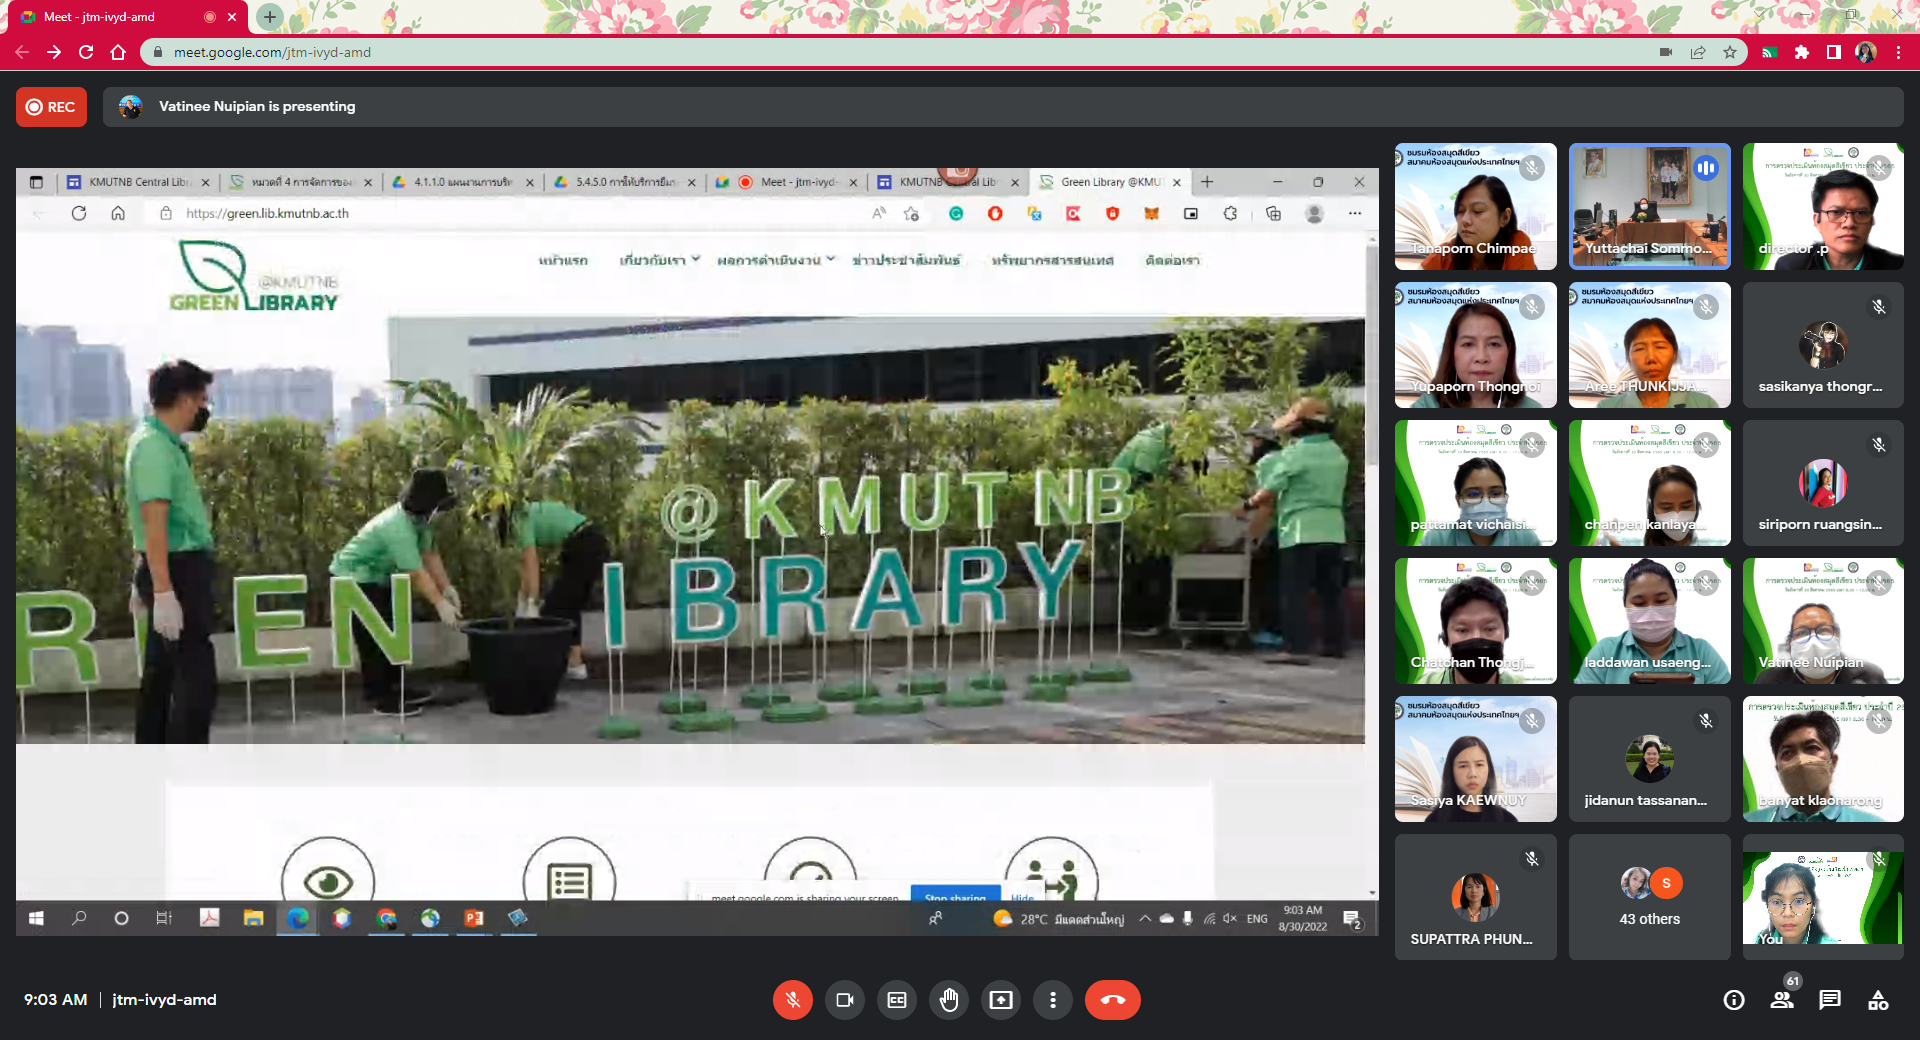Viewport: 1920px width, 1040px height.
Task: Open File Explorer from shared screen taskbar
Action: 254,918
